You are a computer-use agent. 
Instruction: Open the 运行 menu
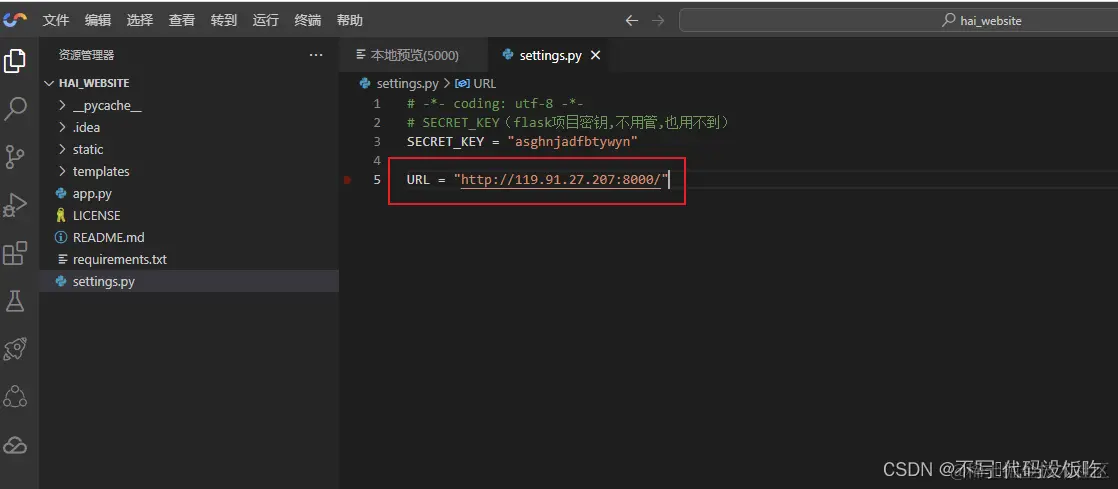pos(265,20)
